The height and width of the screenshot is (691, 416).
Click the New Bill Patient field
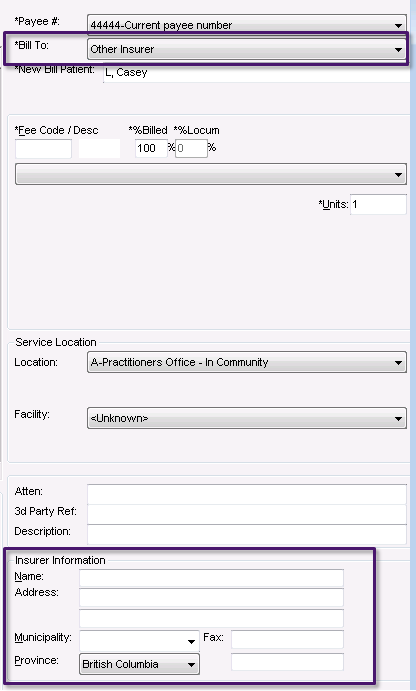258,72
